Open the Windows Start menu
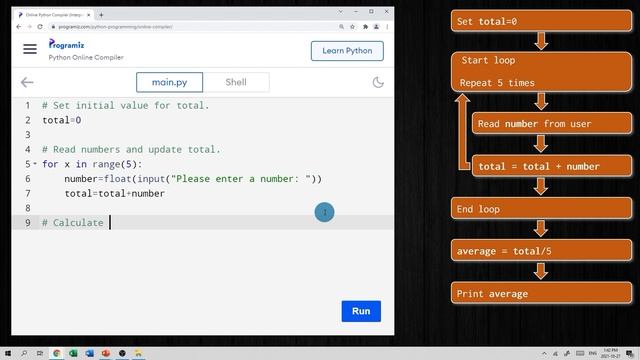640x360 pixels. [x=8, y=353]
